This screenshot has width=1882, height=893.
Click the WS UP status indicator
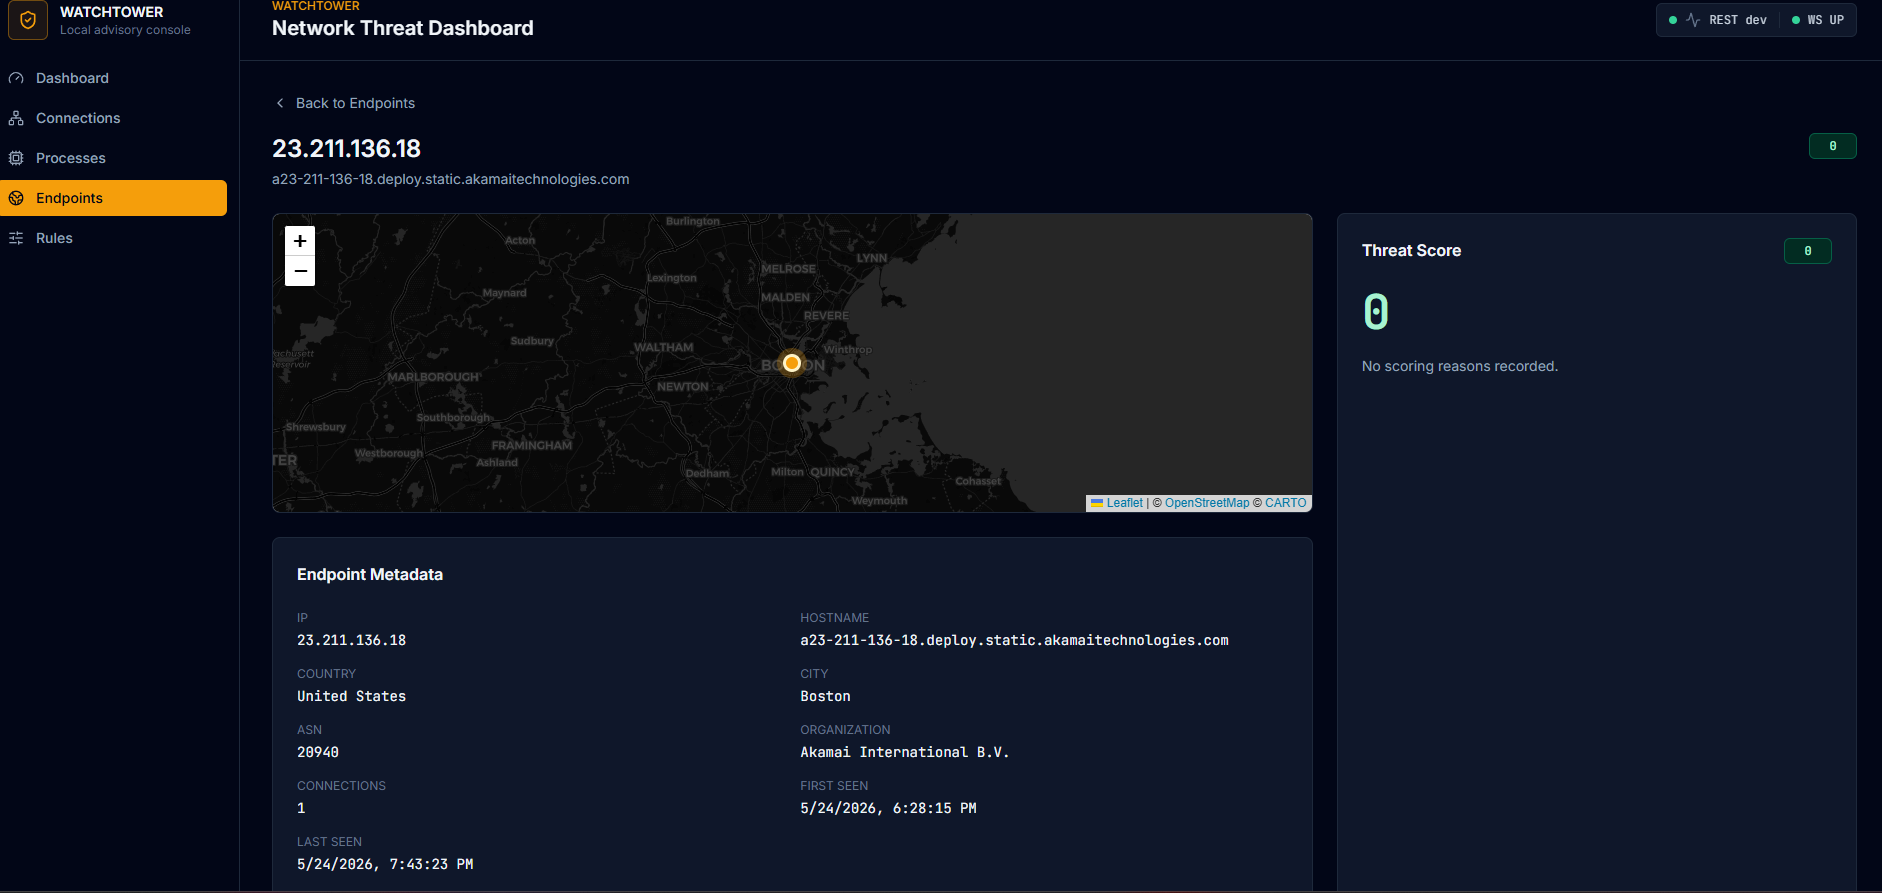[1818, 20]
